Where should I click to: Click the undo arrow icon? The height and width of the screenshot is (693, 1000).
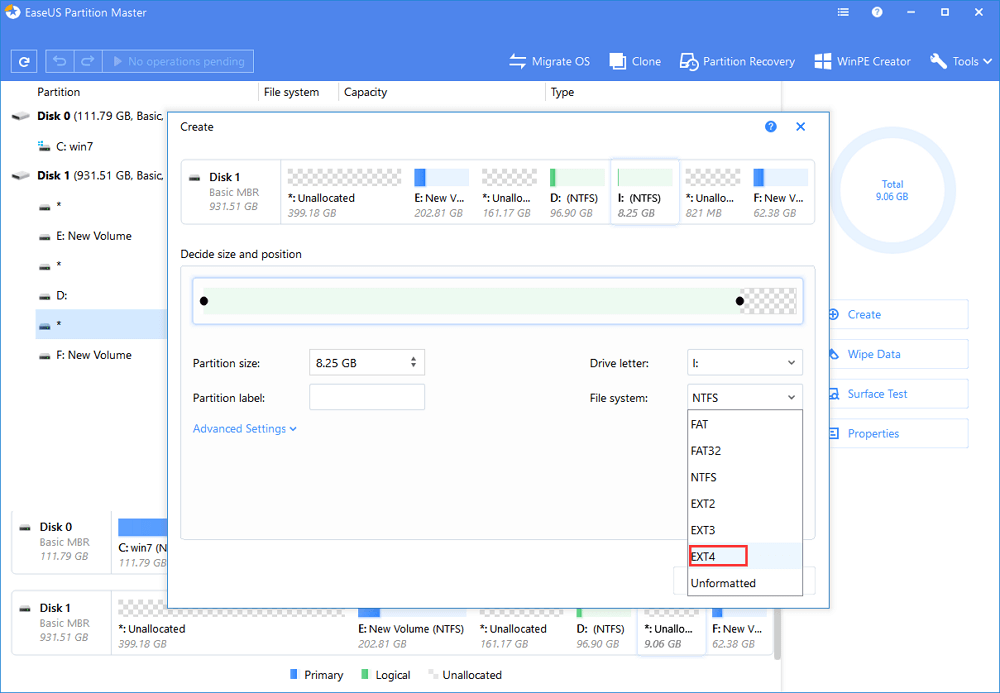coord(59,62)
